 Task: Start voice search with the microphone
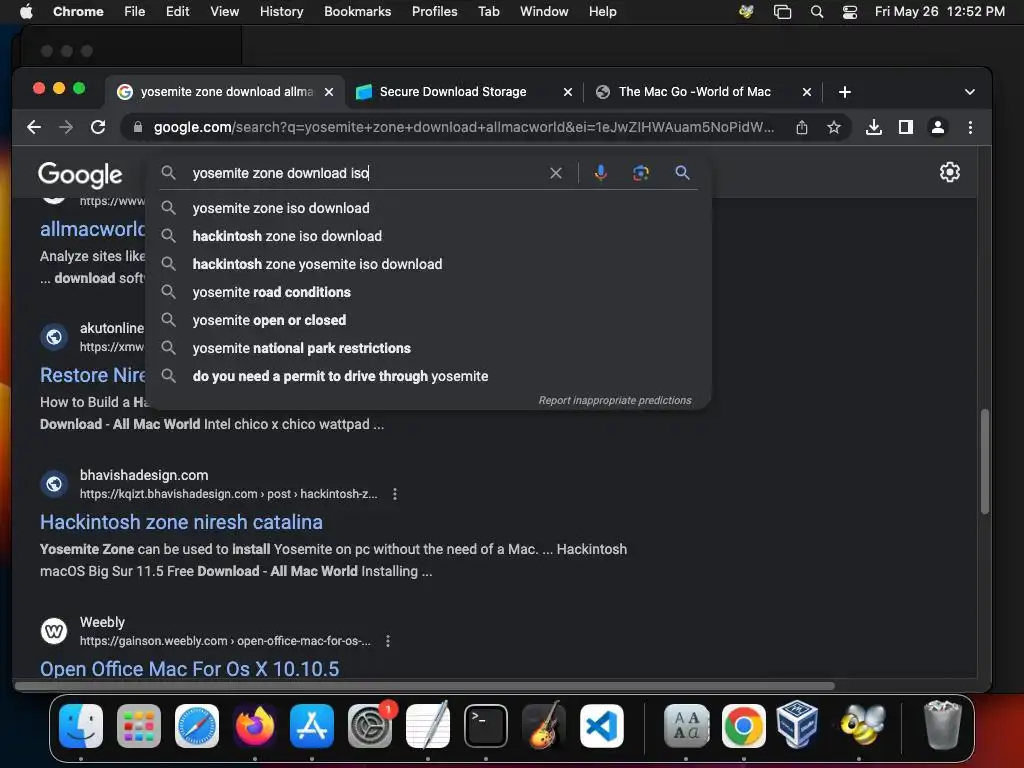[x=601, y=172]
